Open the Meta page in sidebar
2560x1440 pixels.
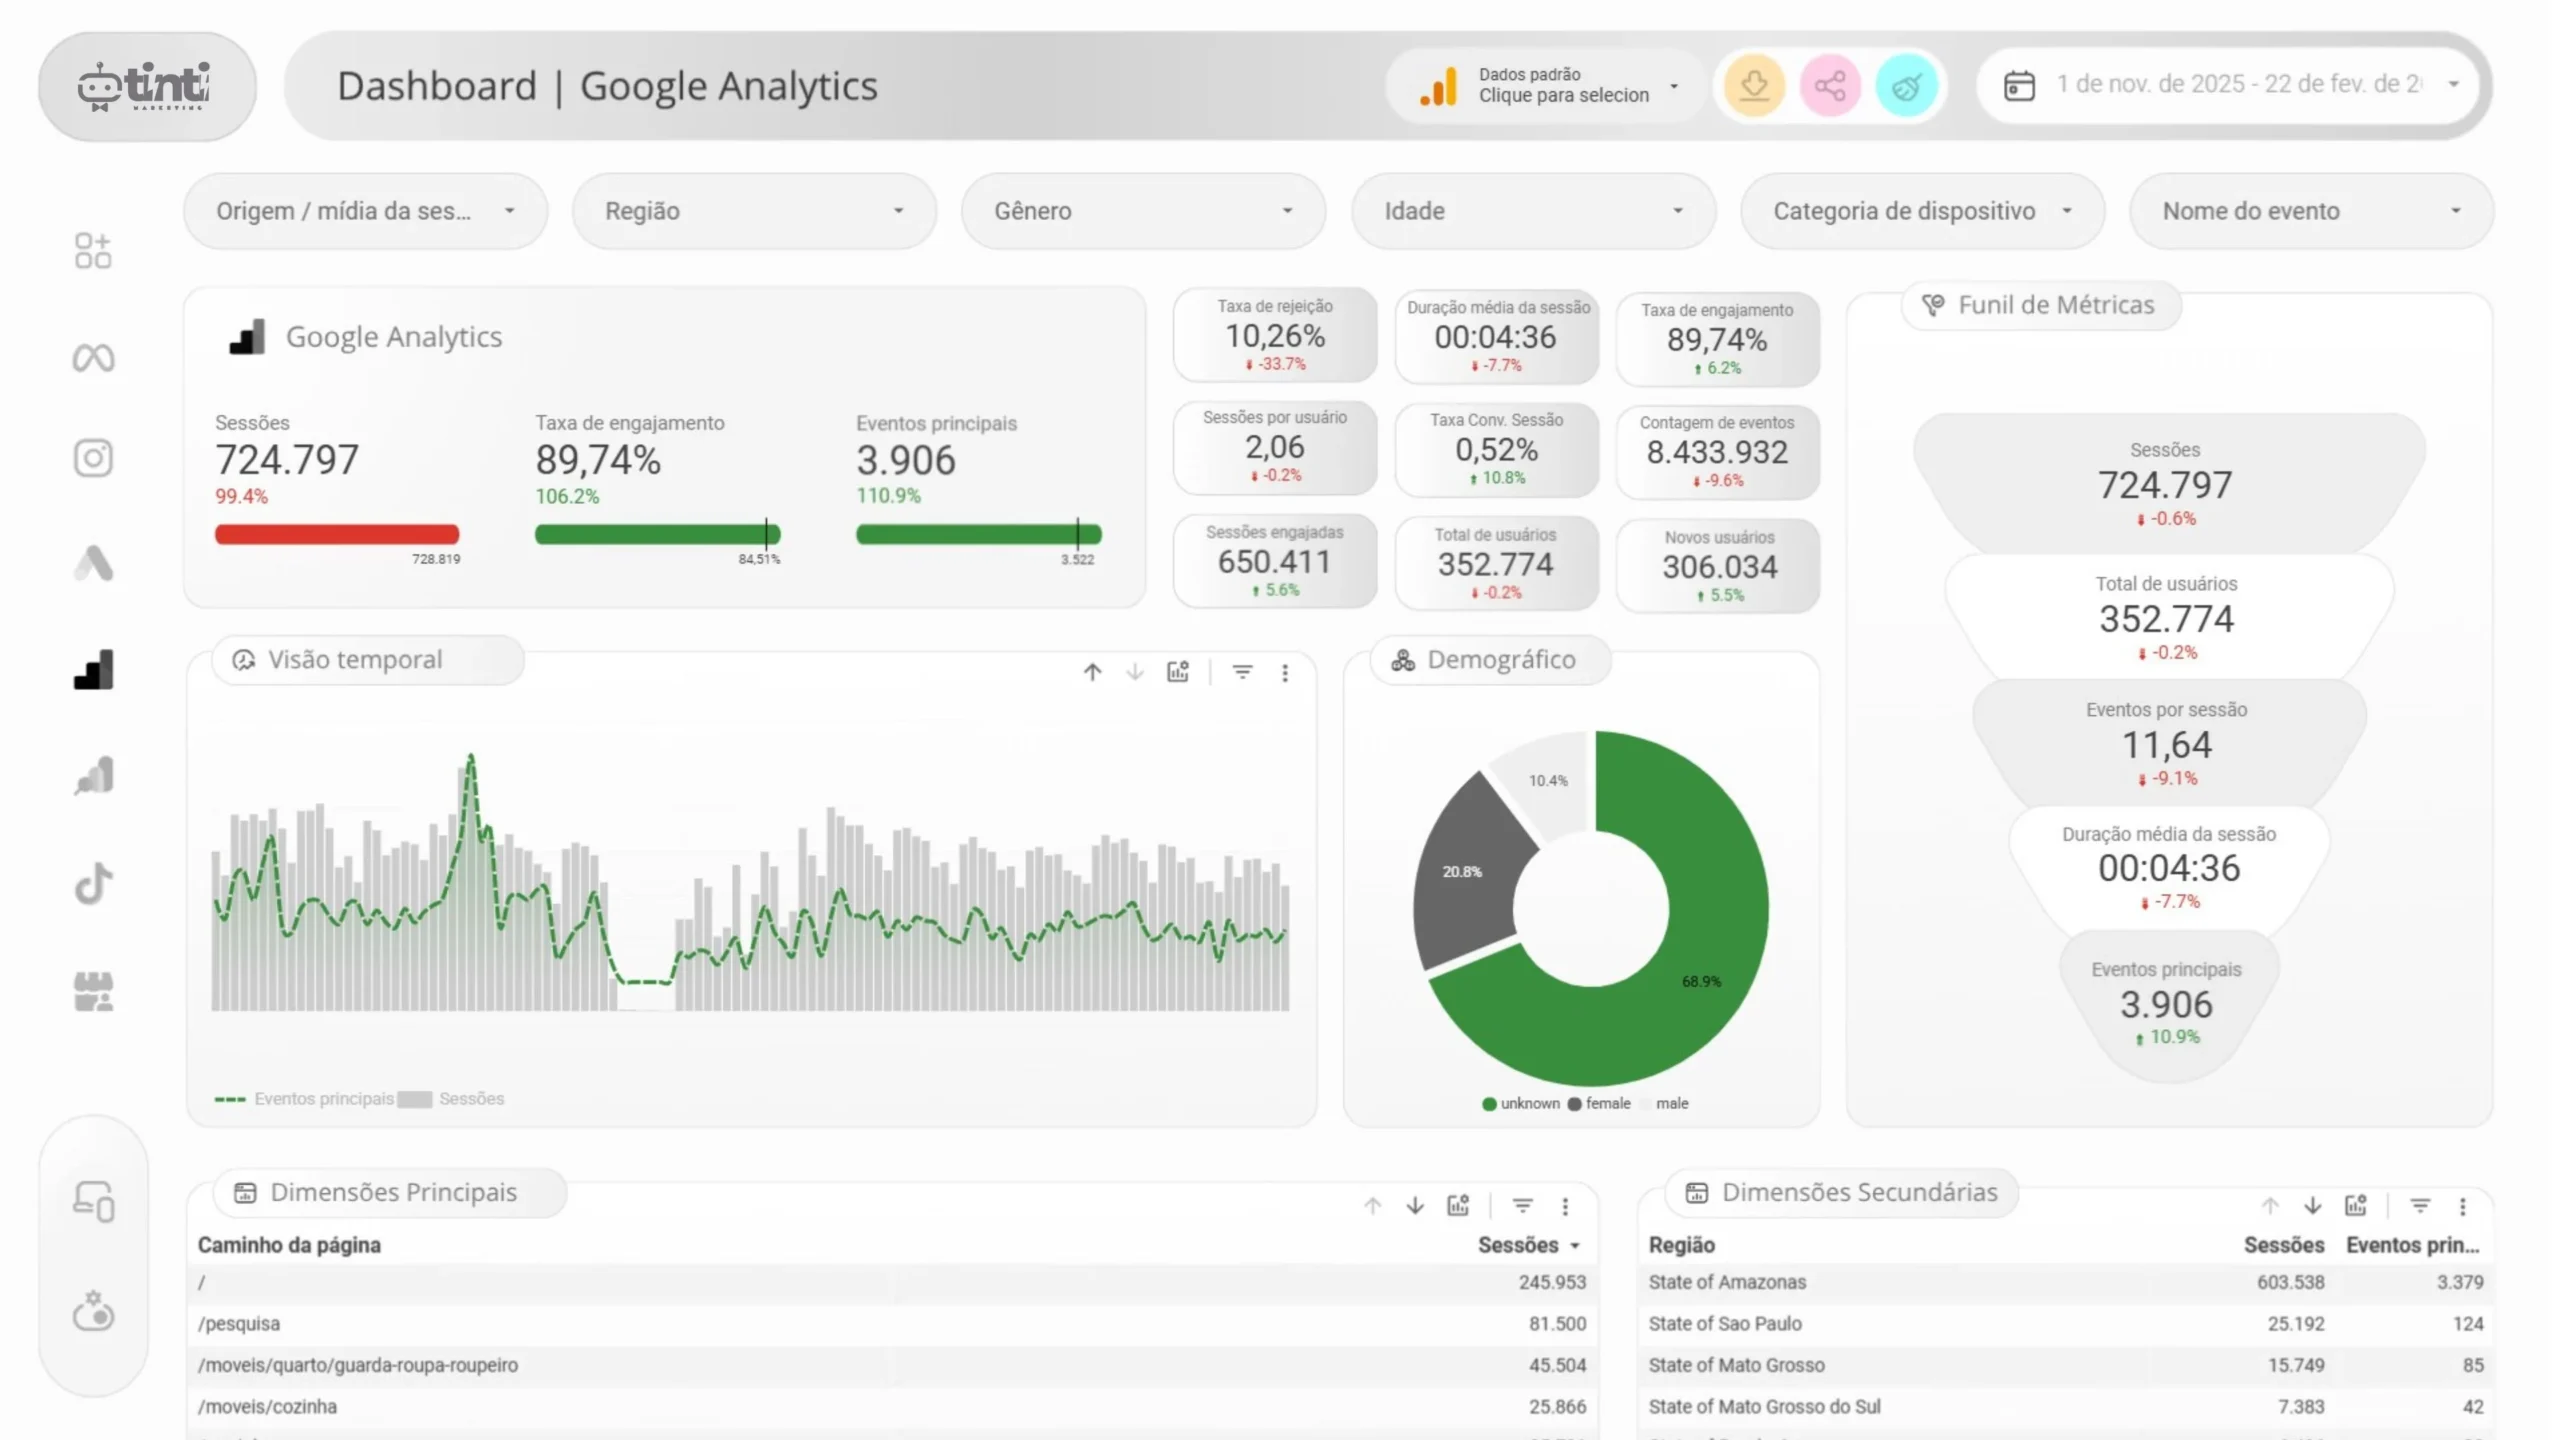click(x=93, y=357)
